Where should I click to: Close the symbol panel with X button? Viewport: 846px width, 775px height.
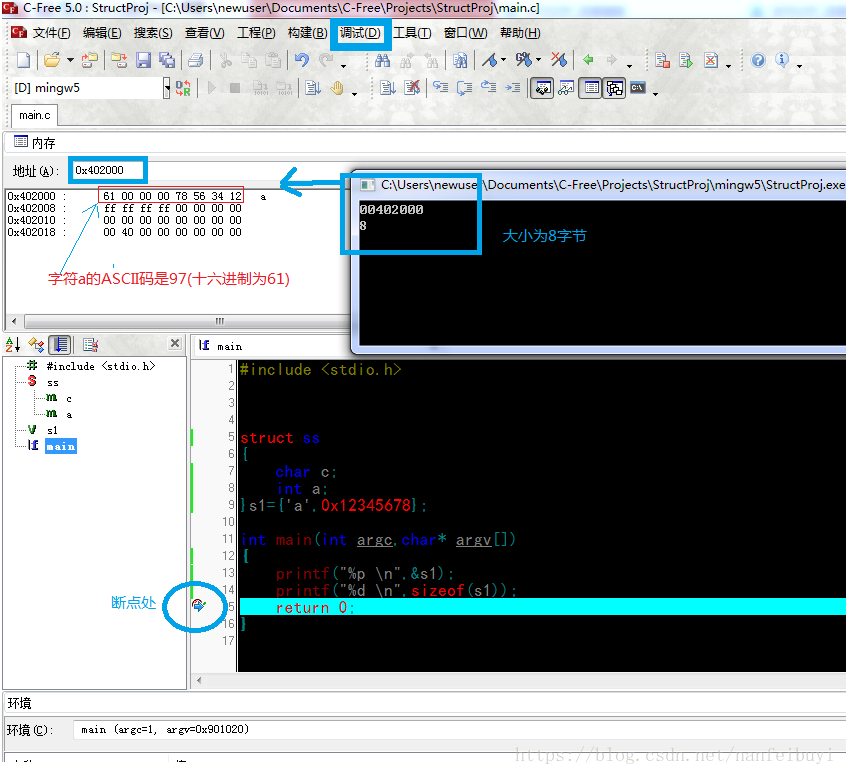pos(175,344)
